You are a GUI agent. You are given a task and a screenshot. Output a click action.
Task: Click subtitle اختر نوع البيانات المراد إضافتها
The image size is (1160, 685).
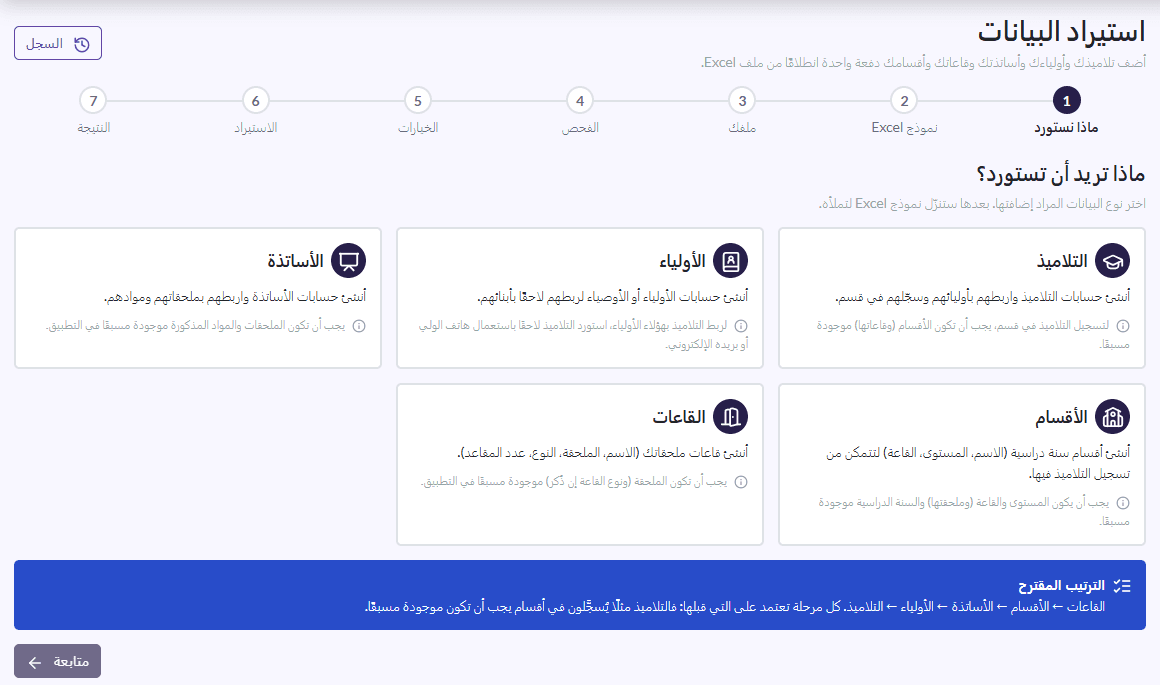coord(982,203)
